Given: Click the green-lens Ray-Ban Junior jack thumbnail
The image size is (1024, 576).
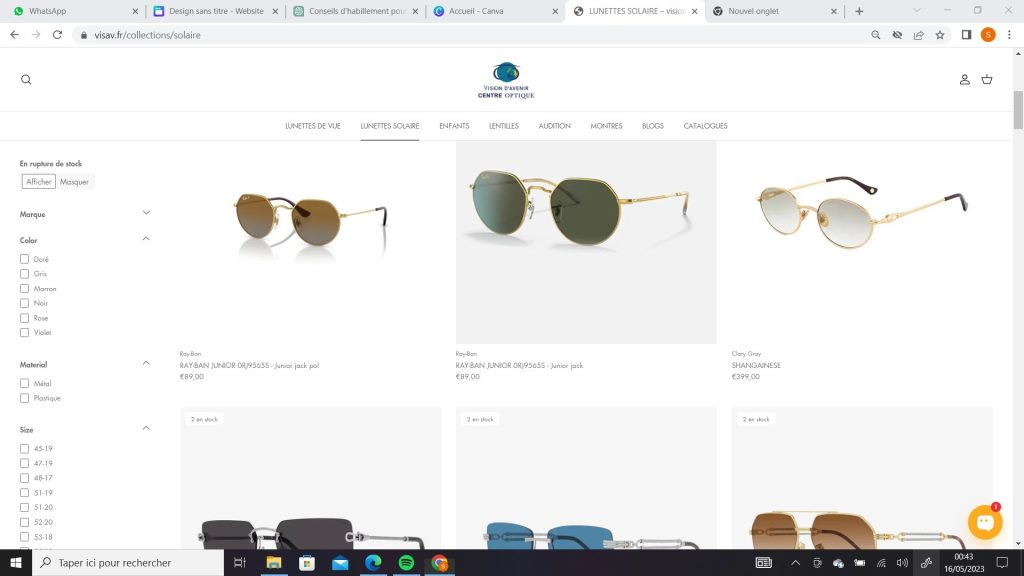Looking at the screenshot, I should coord(586,242).
